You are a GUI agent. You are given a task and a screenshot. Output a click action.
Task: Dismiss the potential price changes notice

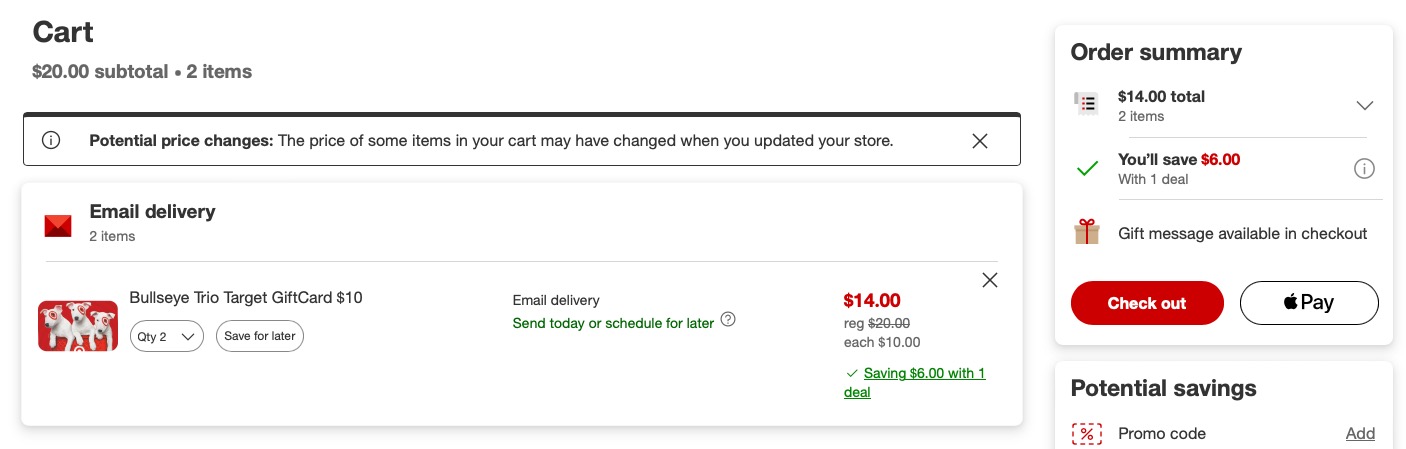click(x=980, y=141)
